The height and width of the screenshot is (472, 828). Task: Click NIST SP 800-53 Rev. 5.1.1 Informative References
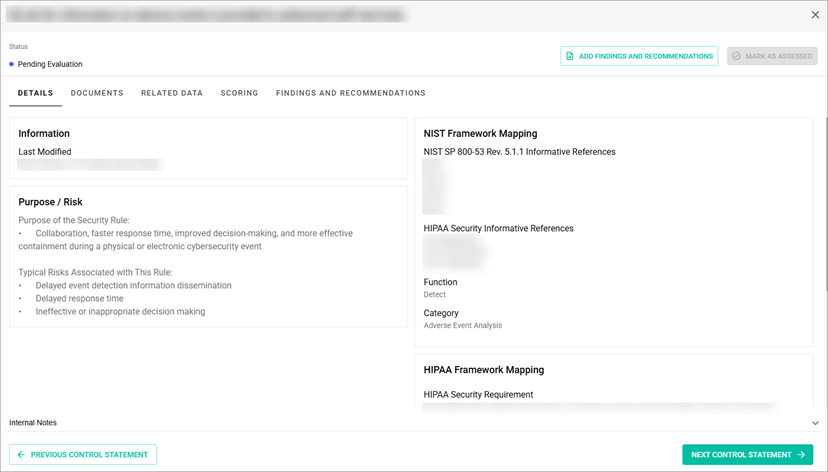pos(520,152)
